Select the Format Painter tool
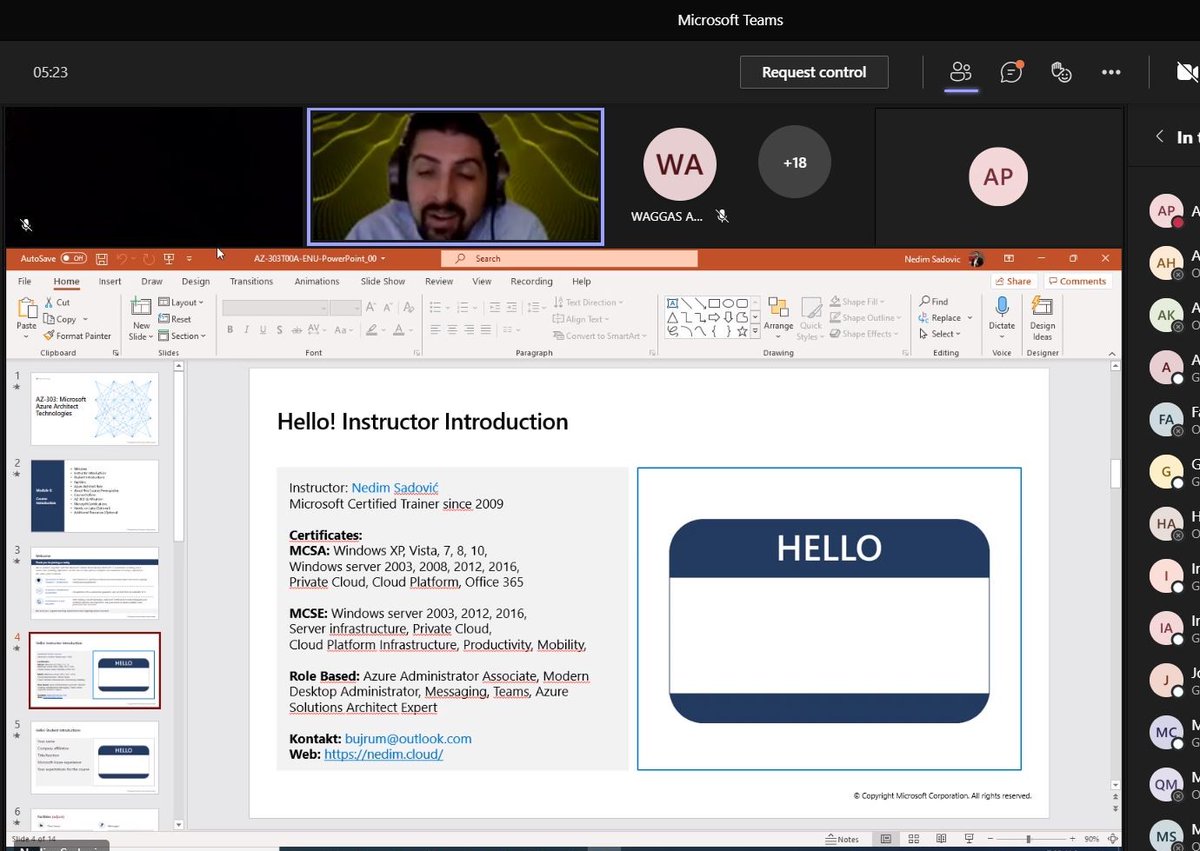Screen dimensions: 1200x851 [78, 336]
